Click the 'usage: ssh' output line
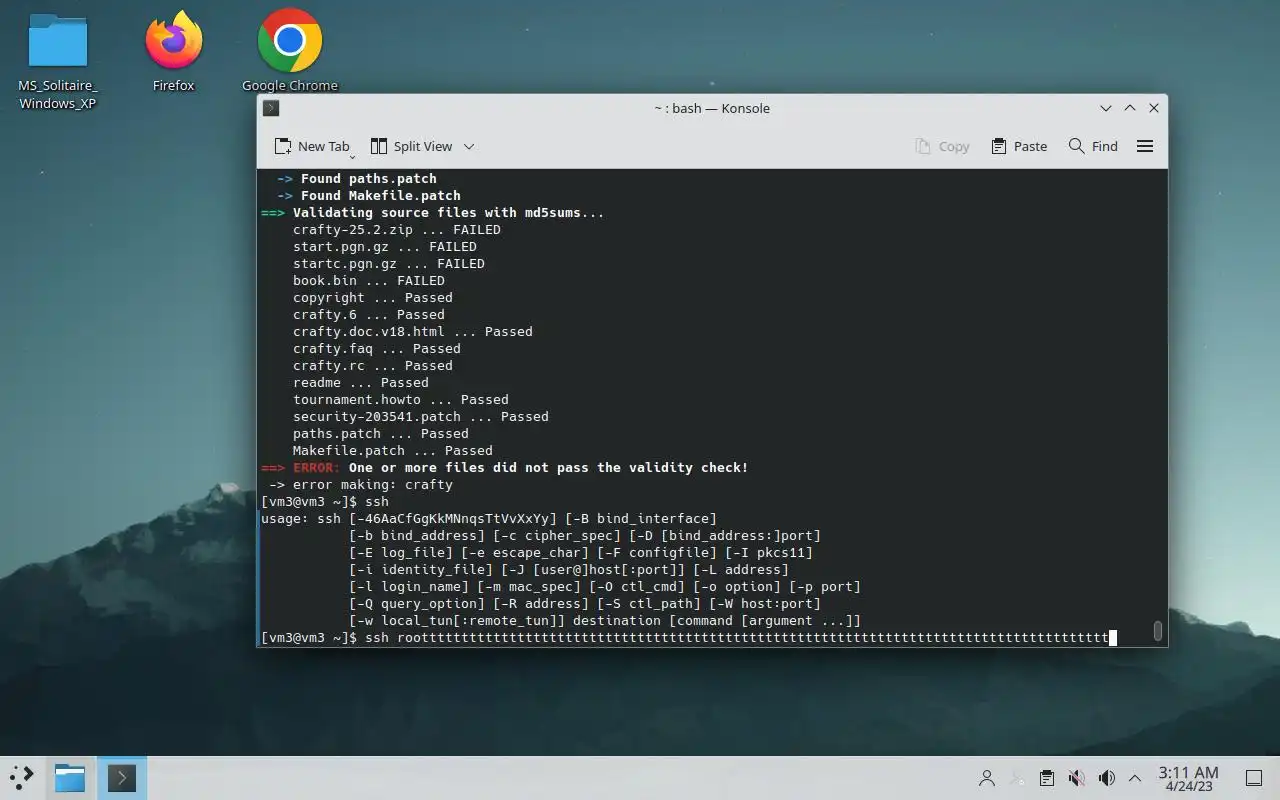Image resolution: width=1280 pixels, height=800 pixels. (x=488, y=519)
